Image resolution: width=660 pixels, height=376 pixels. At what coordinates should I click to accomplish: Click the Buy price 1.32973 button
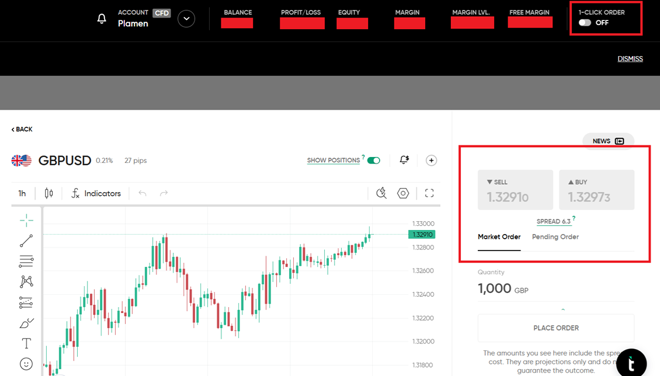coord(596,190)
